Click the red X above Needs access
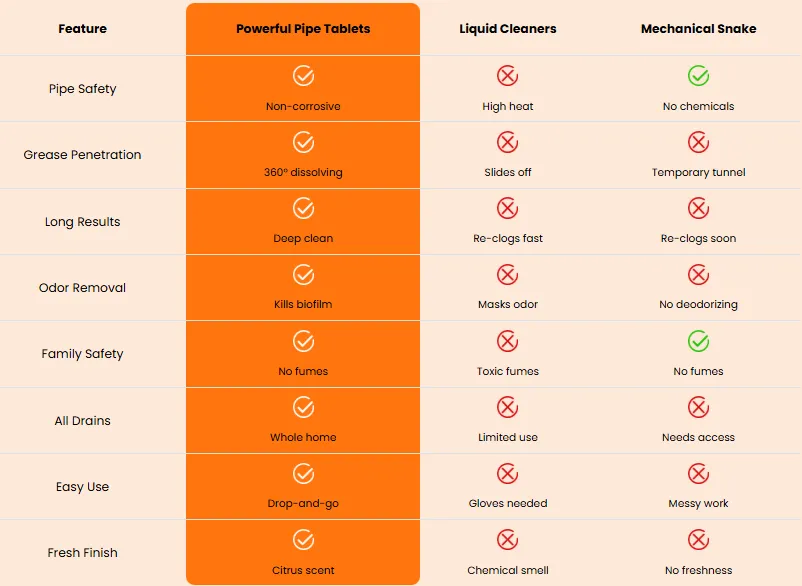802x586 pixels. click(698, 408)
